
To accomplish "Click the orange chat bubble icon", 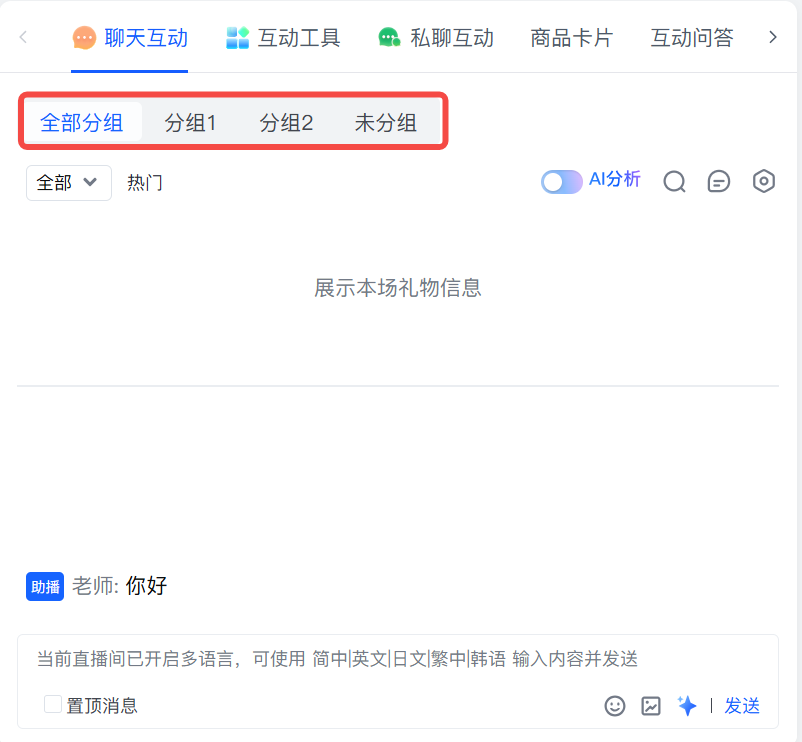I will pyautogui.click(x=84, y=38).
